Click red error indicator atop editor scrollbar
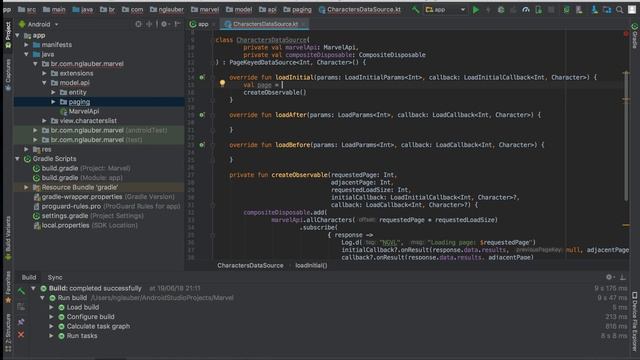This screenshot has height=360, width=640. [x=626, y=34]
